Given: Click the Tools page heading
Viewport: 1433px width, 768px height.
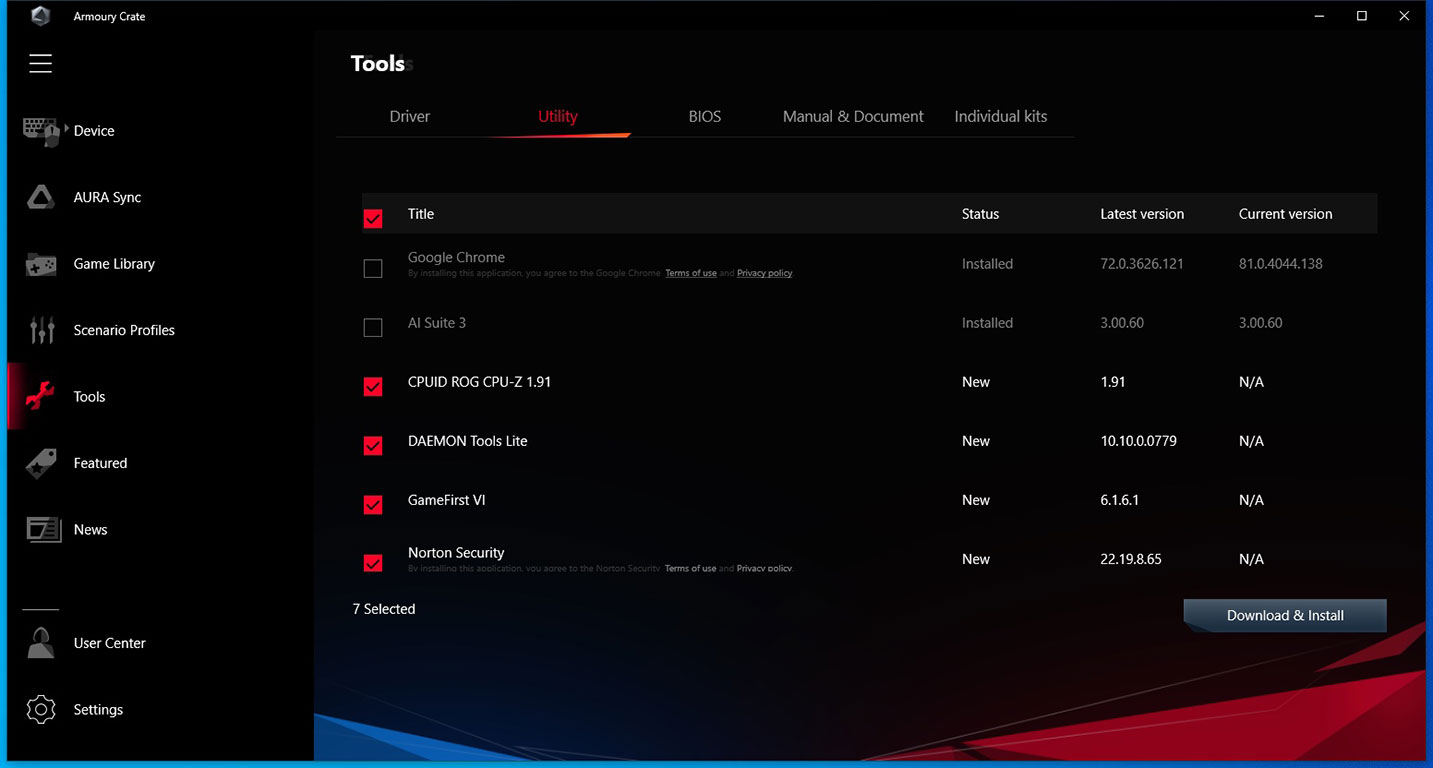Looking at the screenshot, I should pos(378,63).
